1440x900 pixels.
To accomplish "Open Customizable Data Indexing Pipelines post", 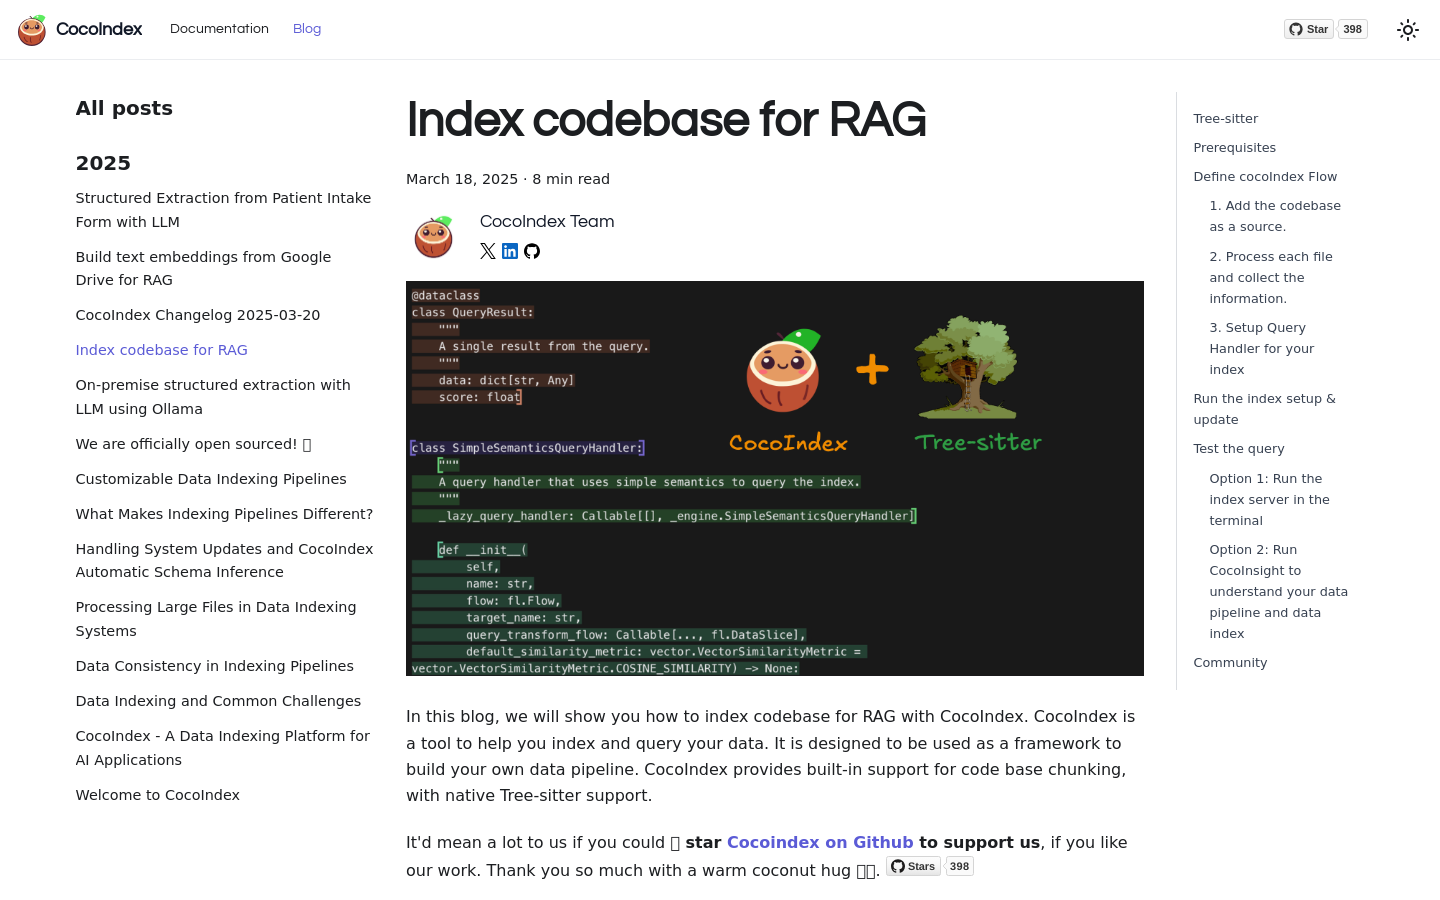I will [211, 479].
